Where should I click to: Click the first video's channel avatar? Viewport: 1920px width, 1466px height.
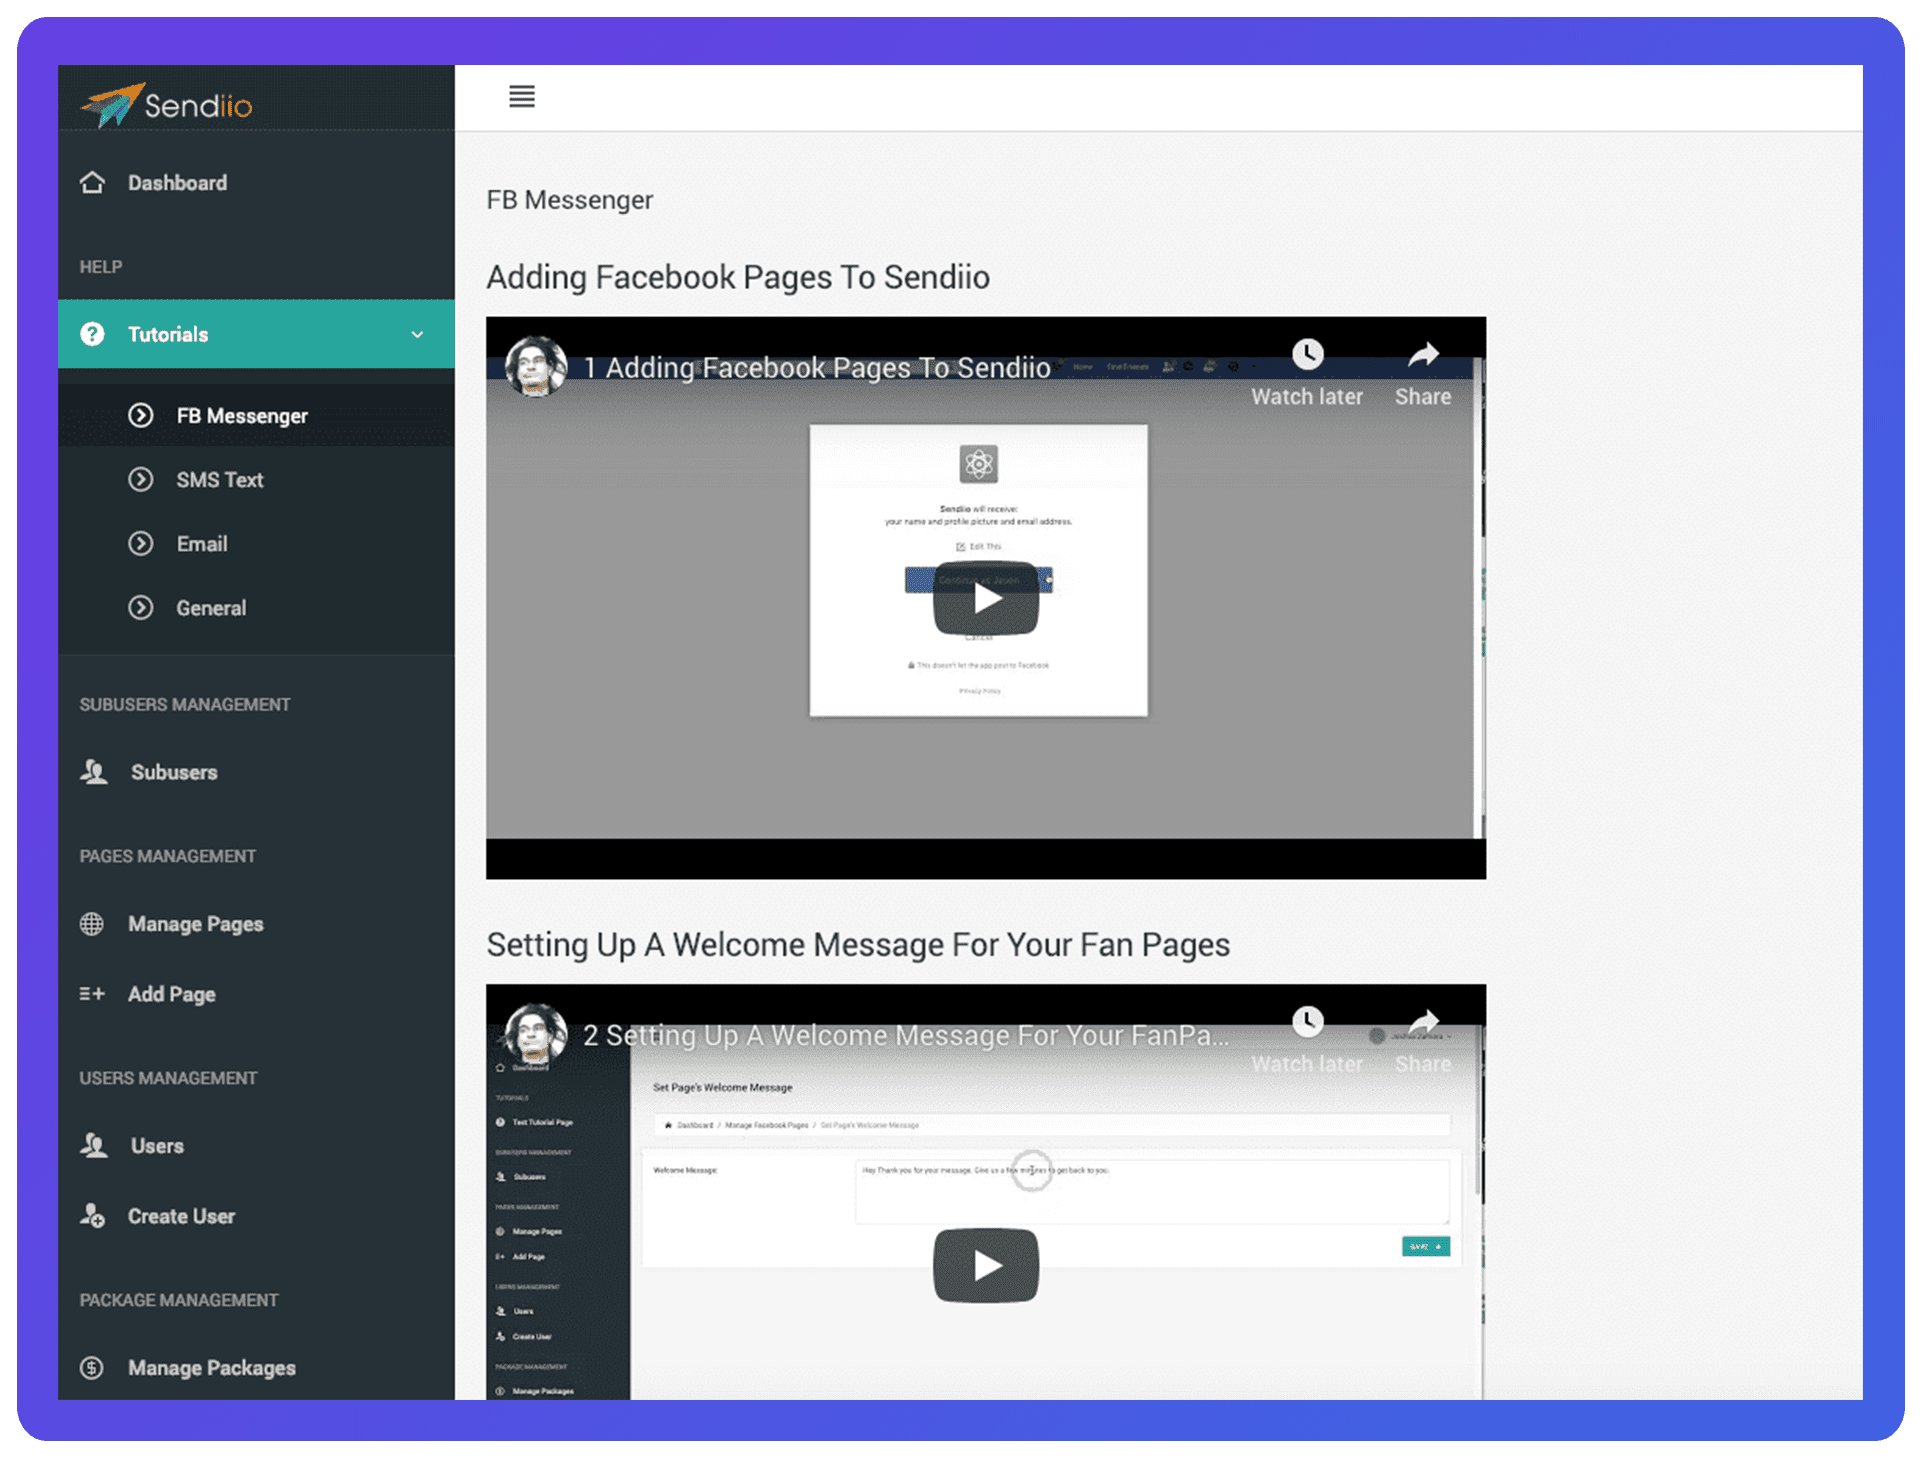(536, 366)
